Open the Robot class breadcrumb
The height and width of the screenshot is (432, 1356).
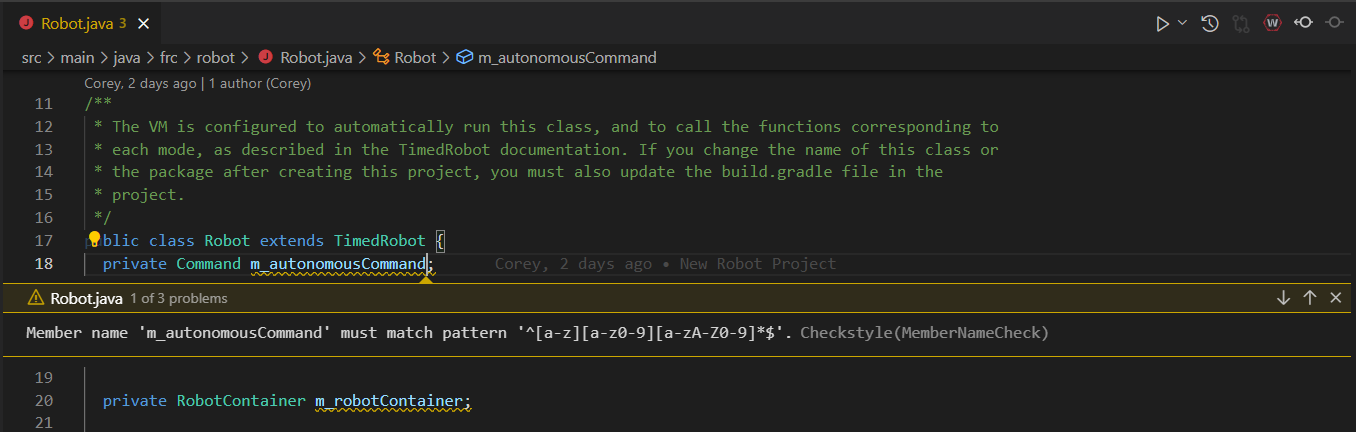tap(405, 57)
